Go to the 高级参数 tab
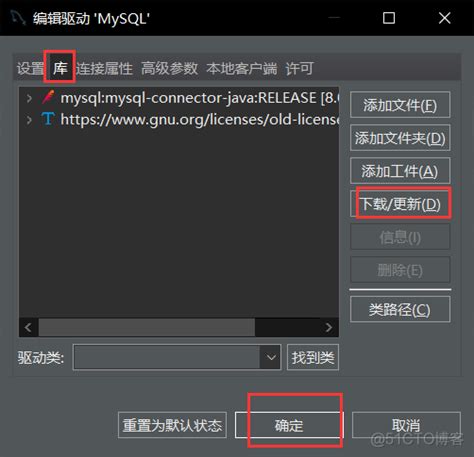 169,68
